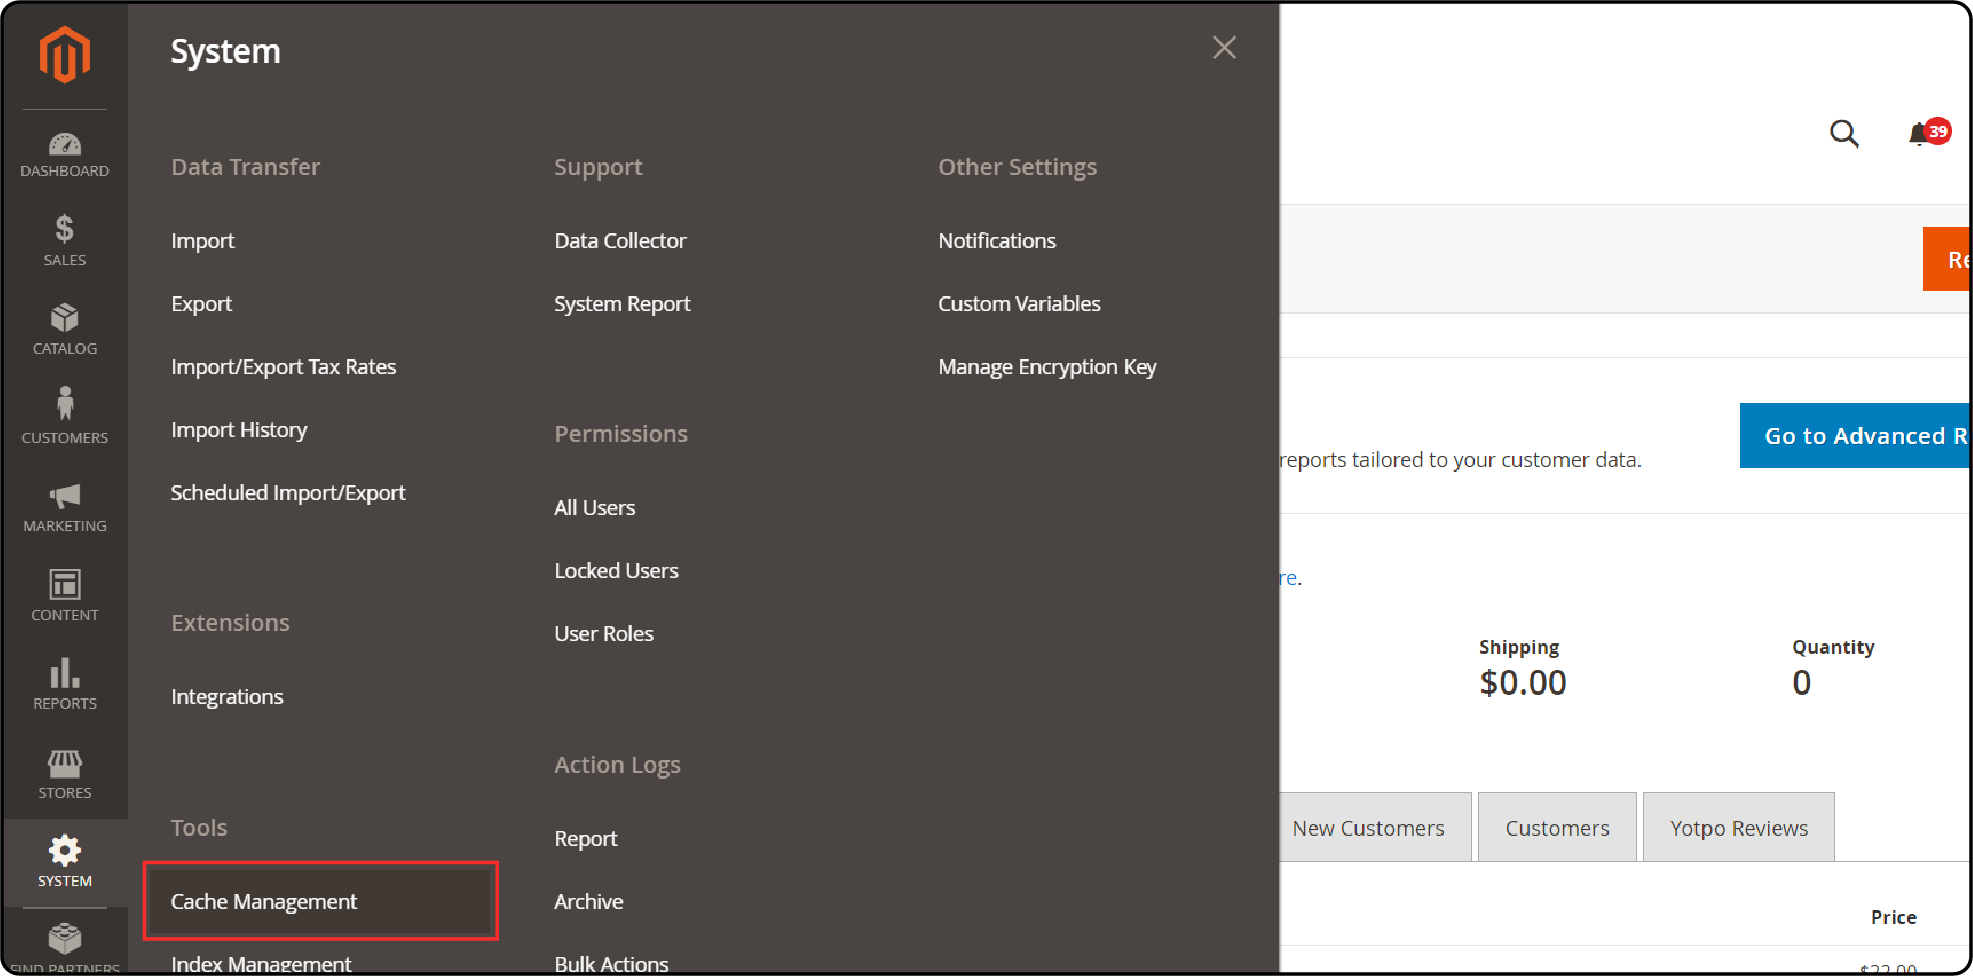Click the Magento logo icon
The height and width of the screenshot is (976, 1973).
[65, 54]
